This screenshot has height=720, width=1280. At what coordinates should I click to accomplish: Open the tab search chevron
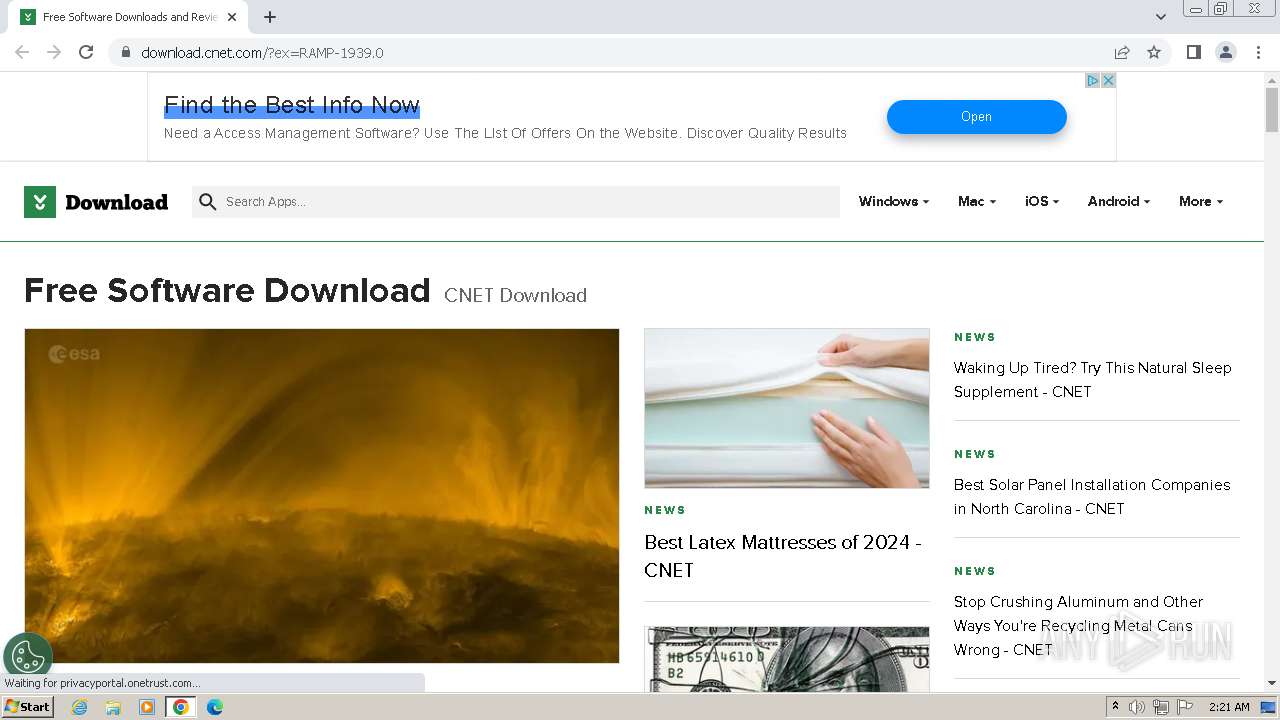coord(1161,17)
